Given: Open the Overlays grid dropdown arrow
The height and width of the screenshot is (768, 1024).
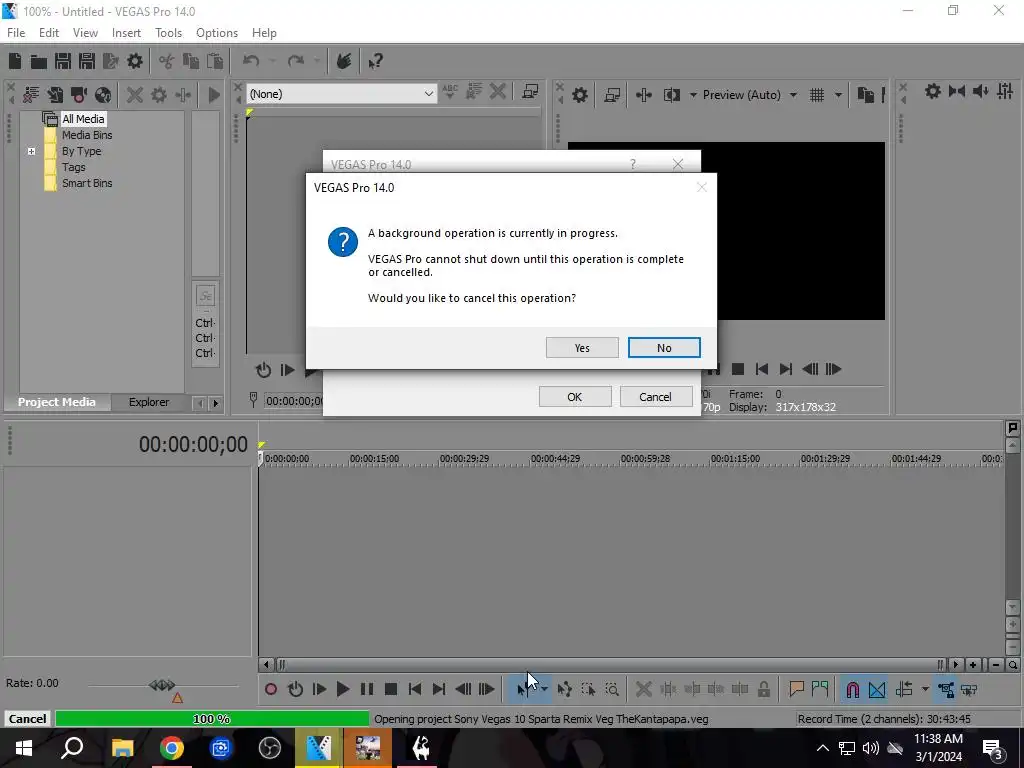Looking at the screenshot, I should 838,95.
